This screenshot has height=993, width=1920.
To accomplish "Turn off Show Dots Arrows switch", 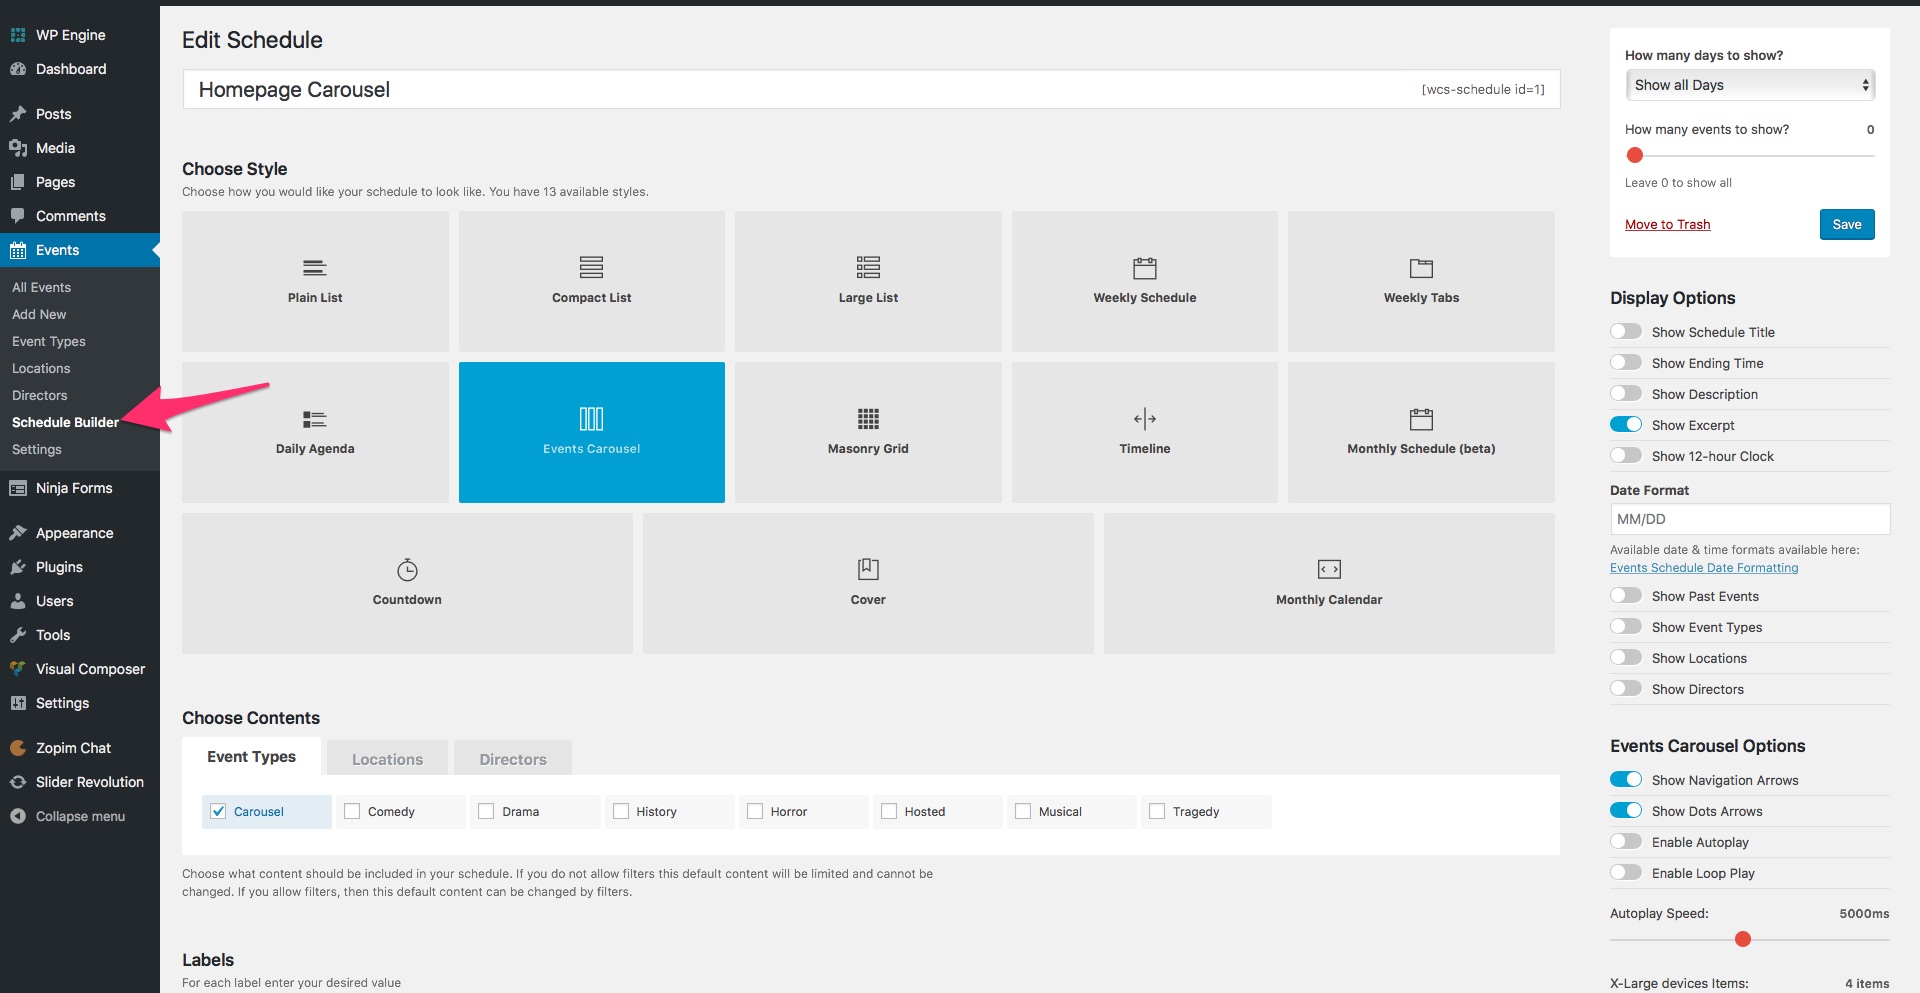I will click(x=1626, y=810).
